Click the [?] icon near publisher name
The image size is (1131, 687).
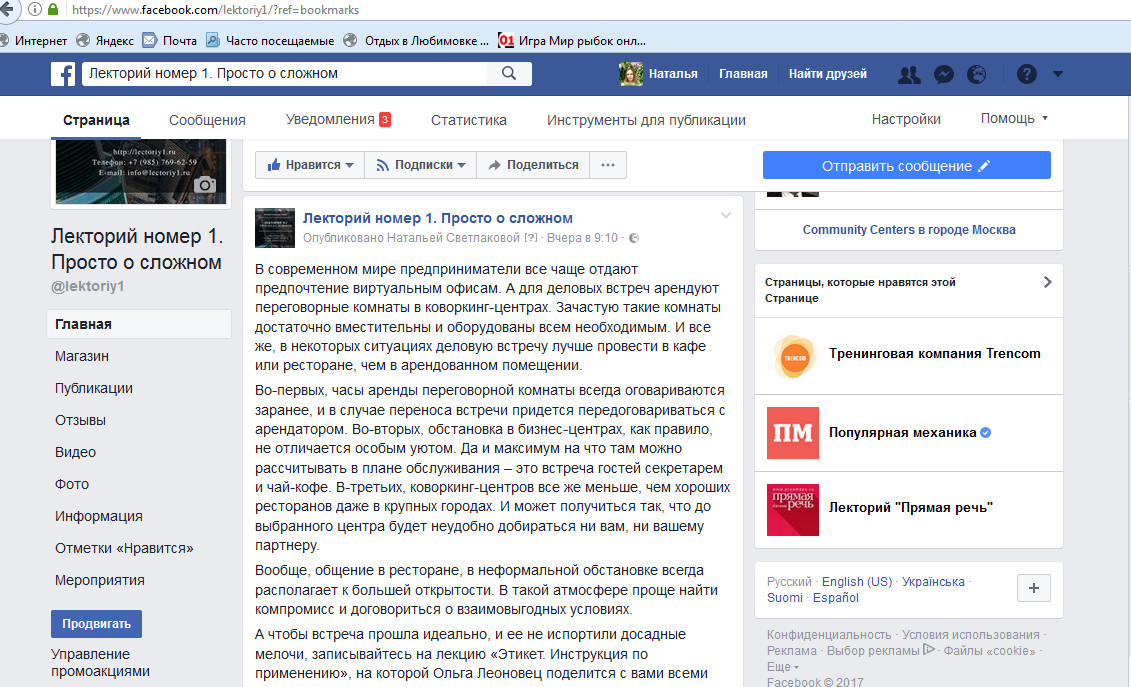click(x=531, y=237)
